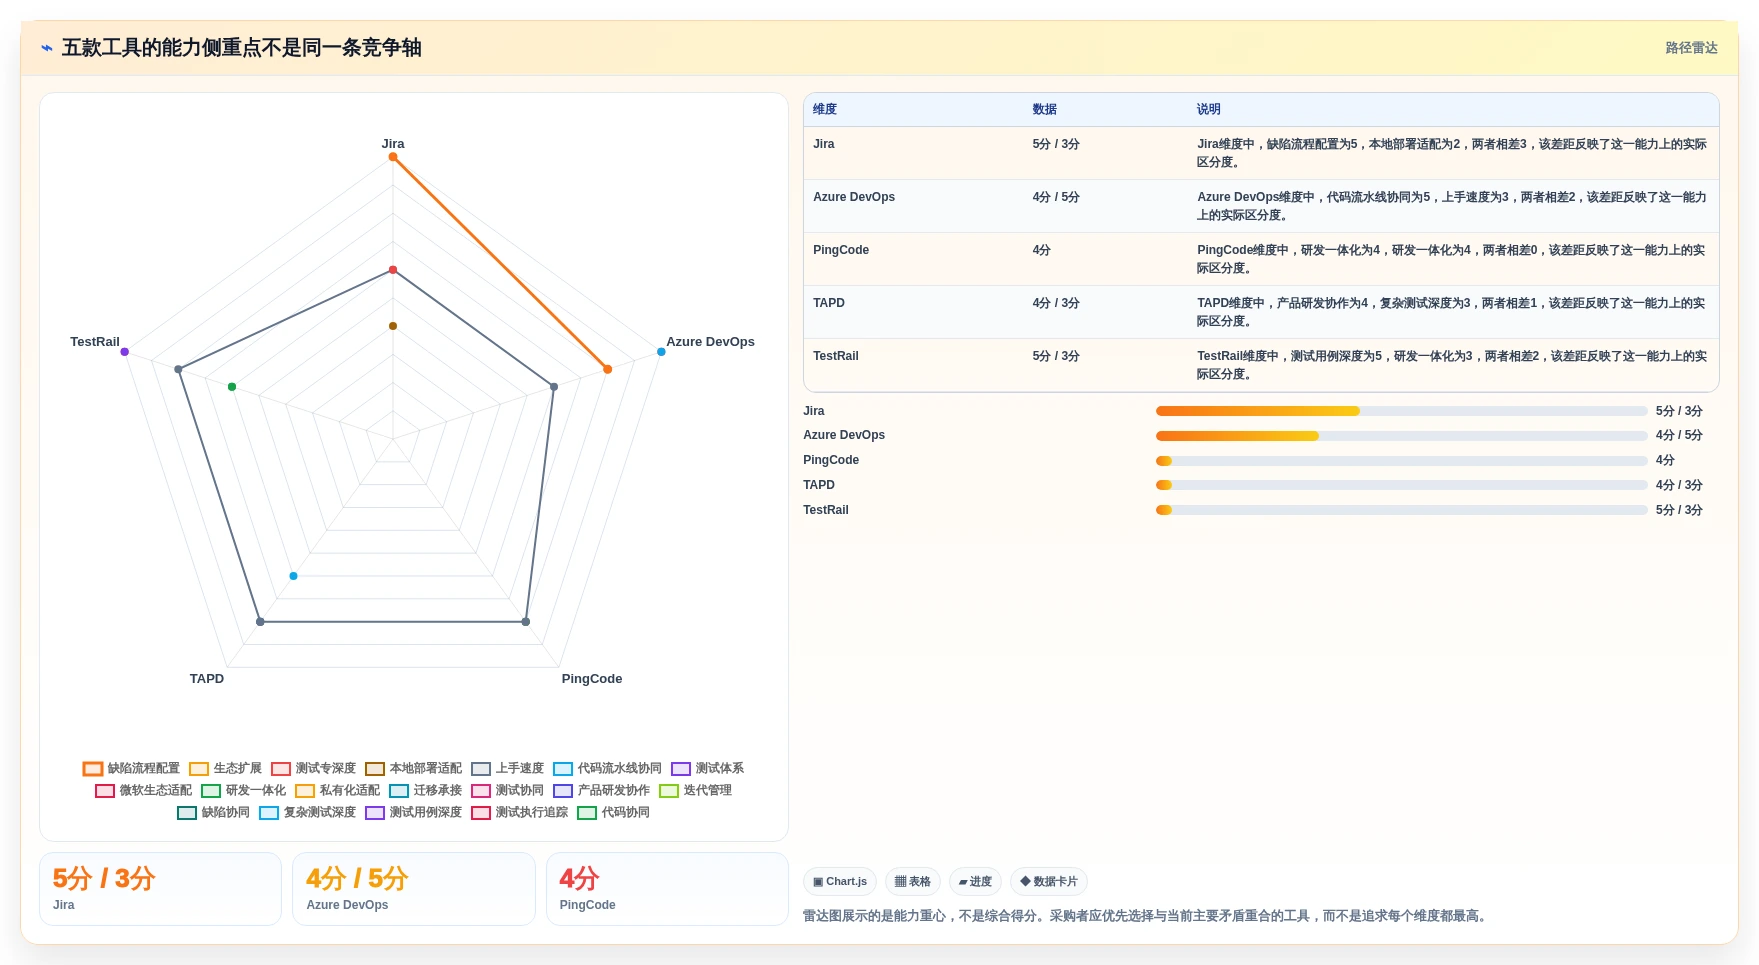Image resolution: width=1759 pixels, height=965 pixels.
Task: Toggle 测试协同 dataset visibility
Action: coord(507,790)
